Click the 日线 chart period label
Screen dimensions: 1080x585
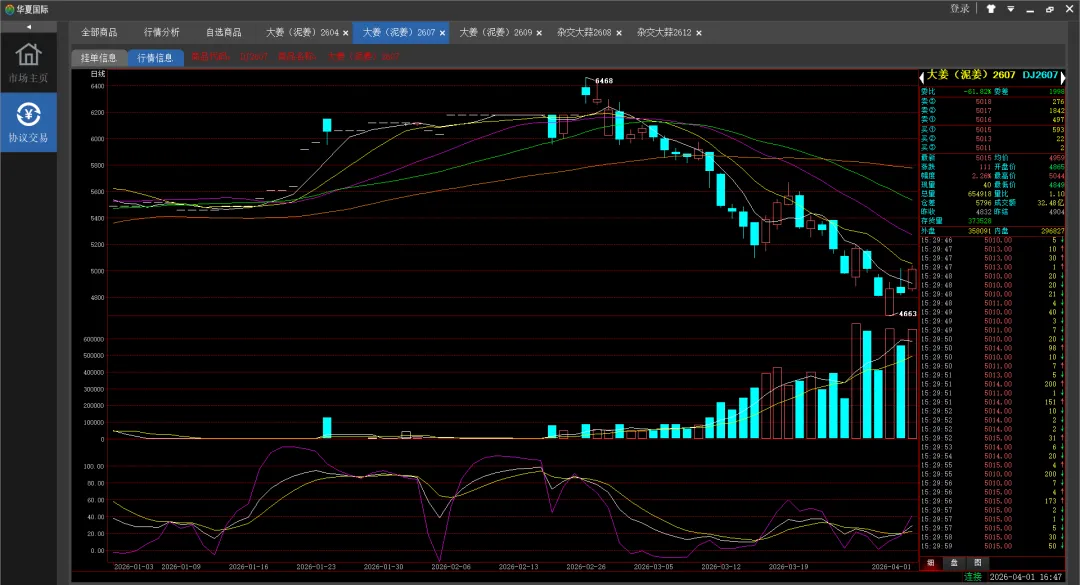tap(98, 74)
